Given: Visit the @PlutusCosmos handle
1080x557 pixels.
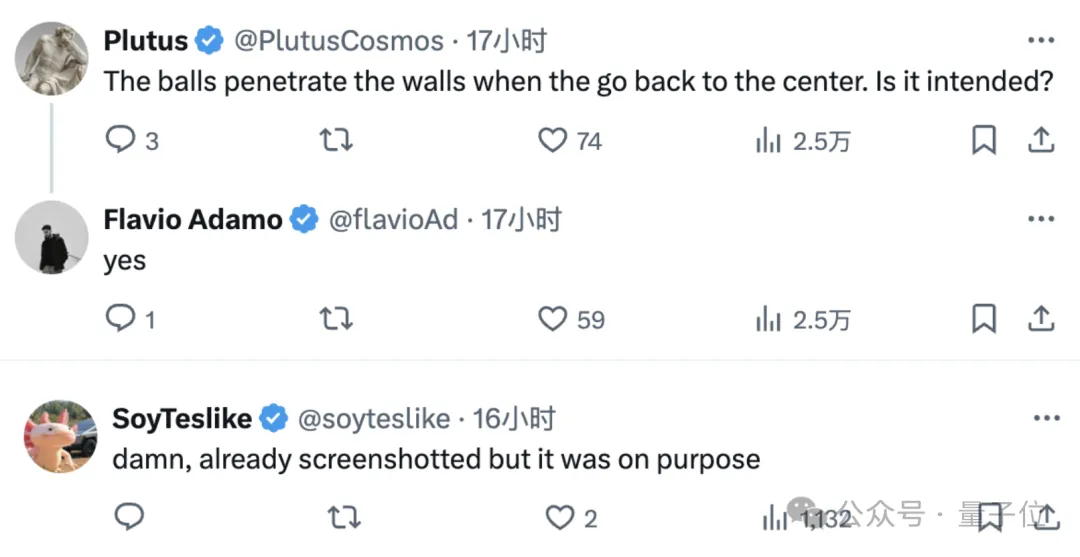Looking at the screenshot, I should click(338, 41).
